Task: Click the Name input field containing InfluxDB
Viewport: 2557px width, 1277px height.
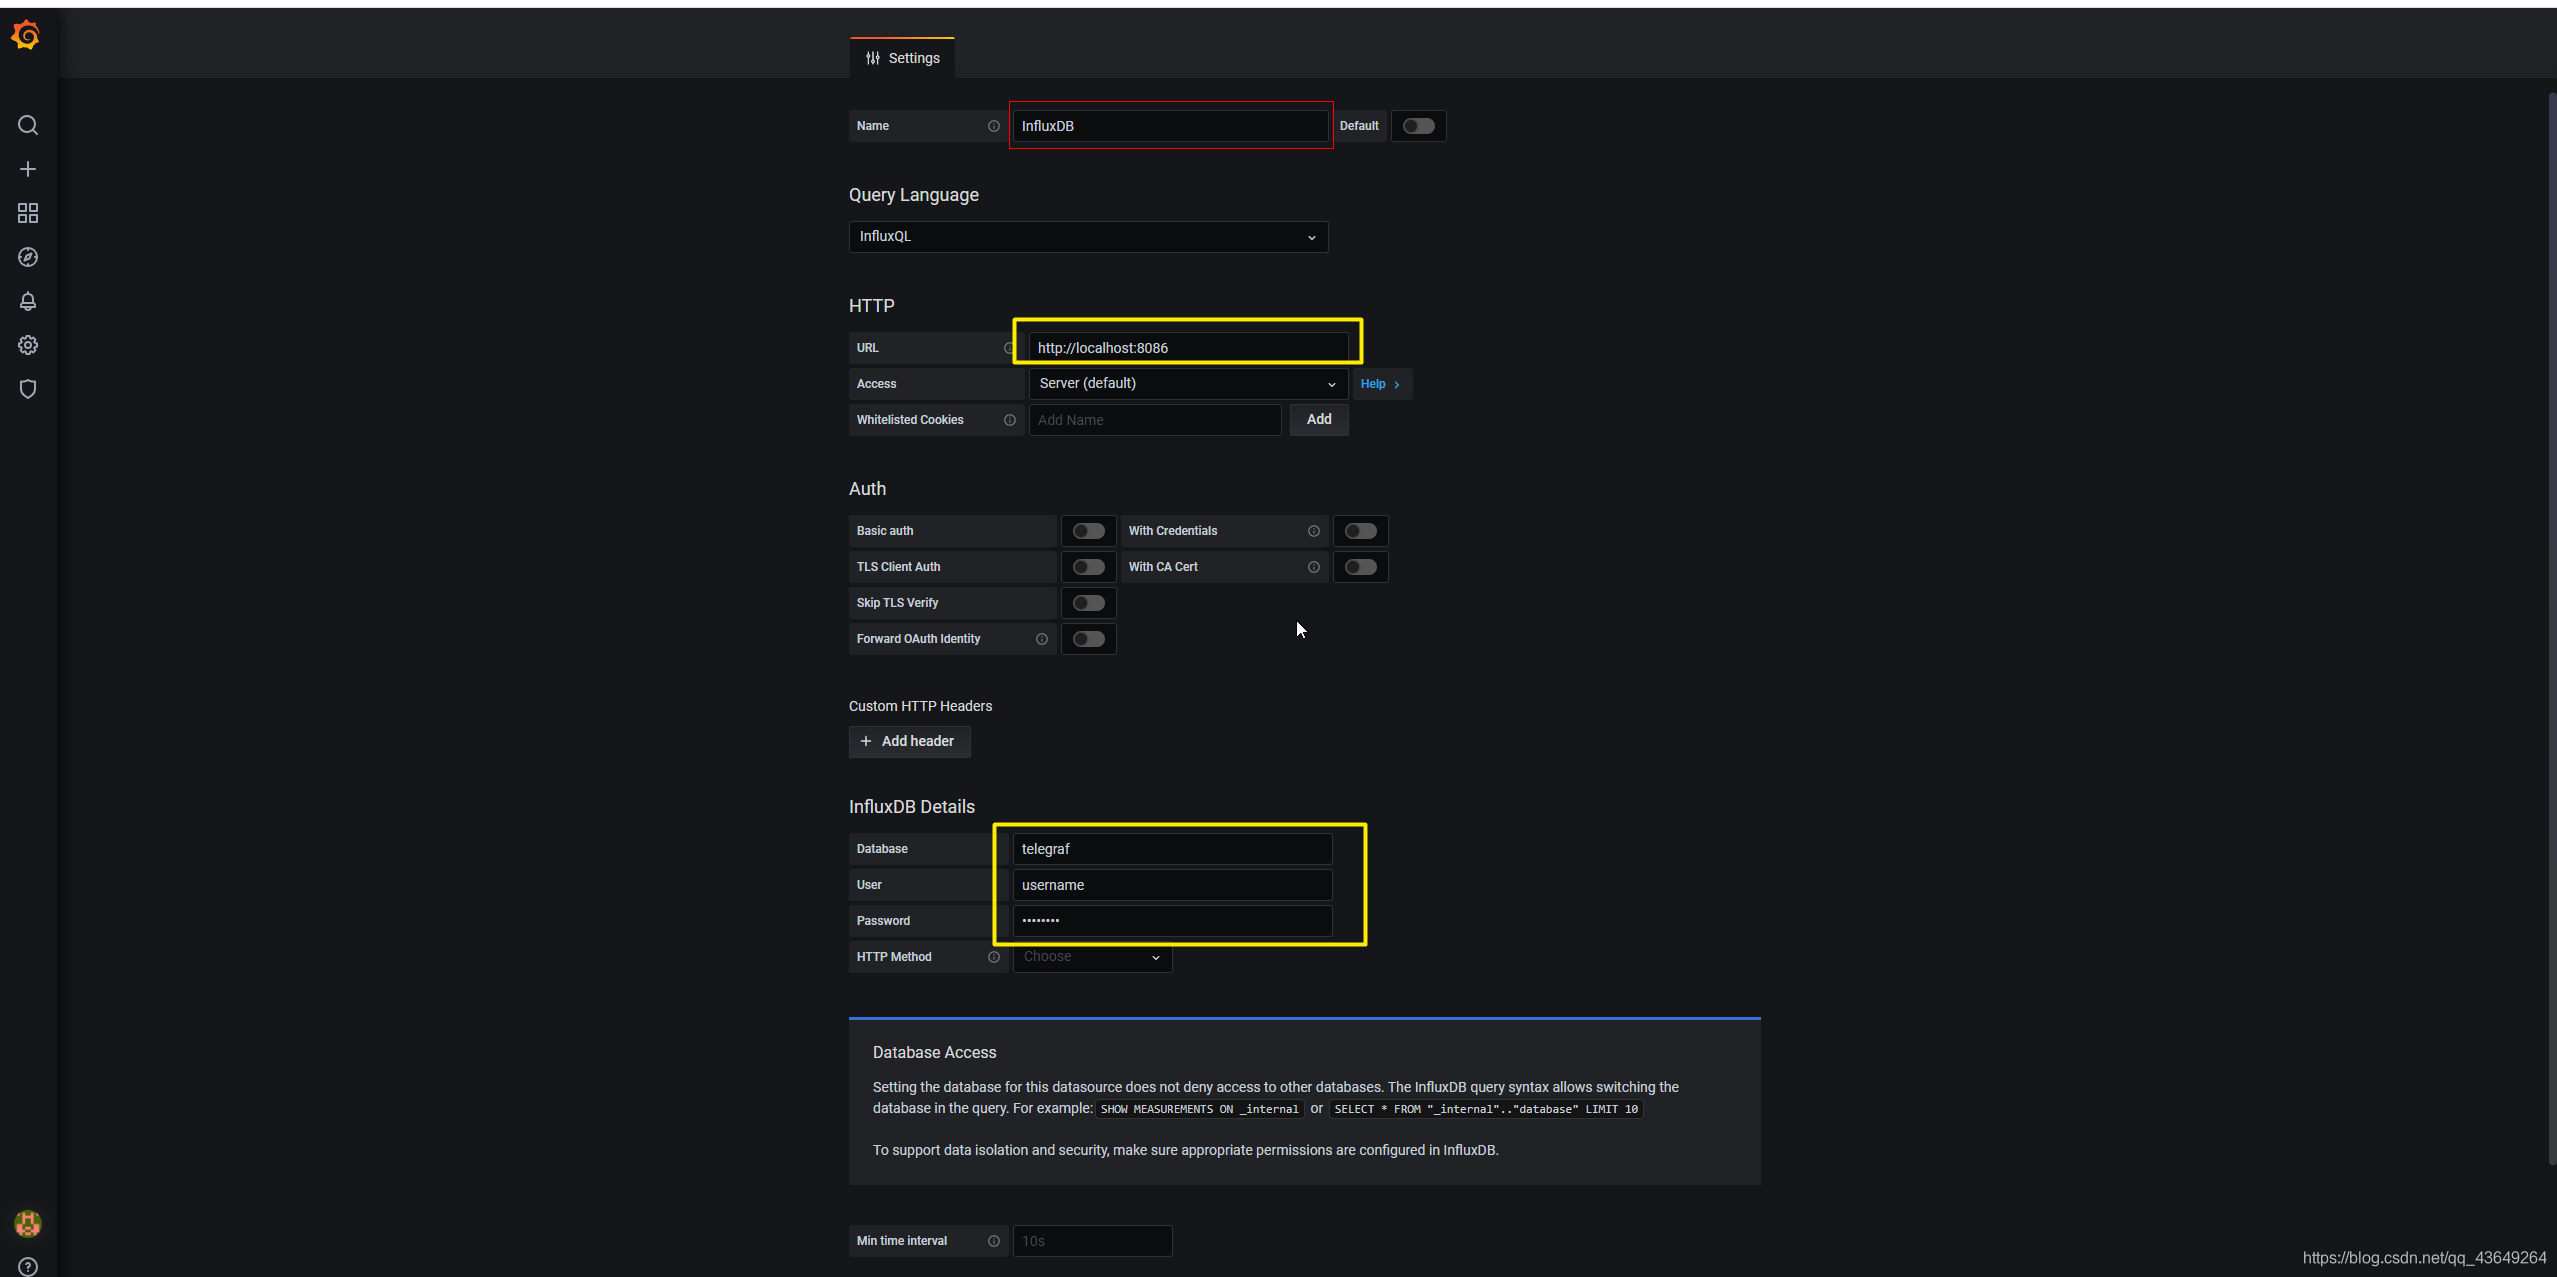Action: [x=1170, y=126]
